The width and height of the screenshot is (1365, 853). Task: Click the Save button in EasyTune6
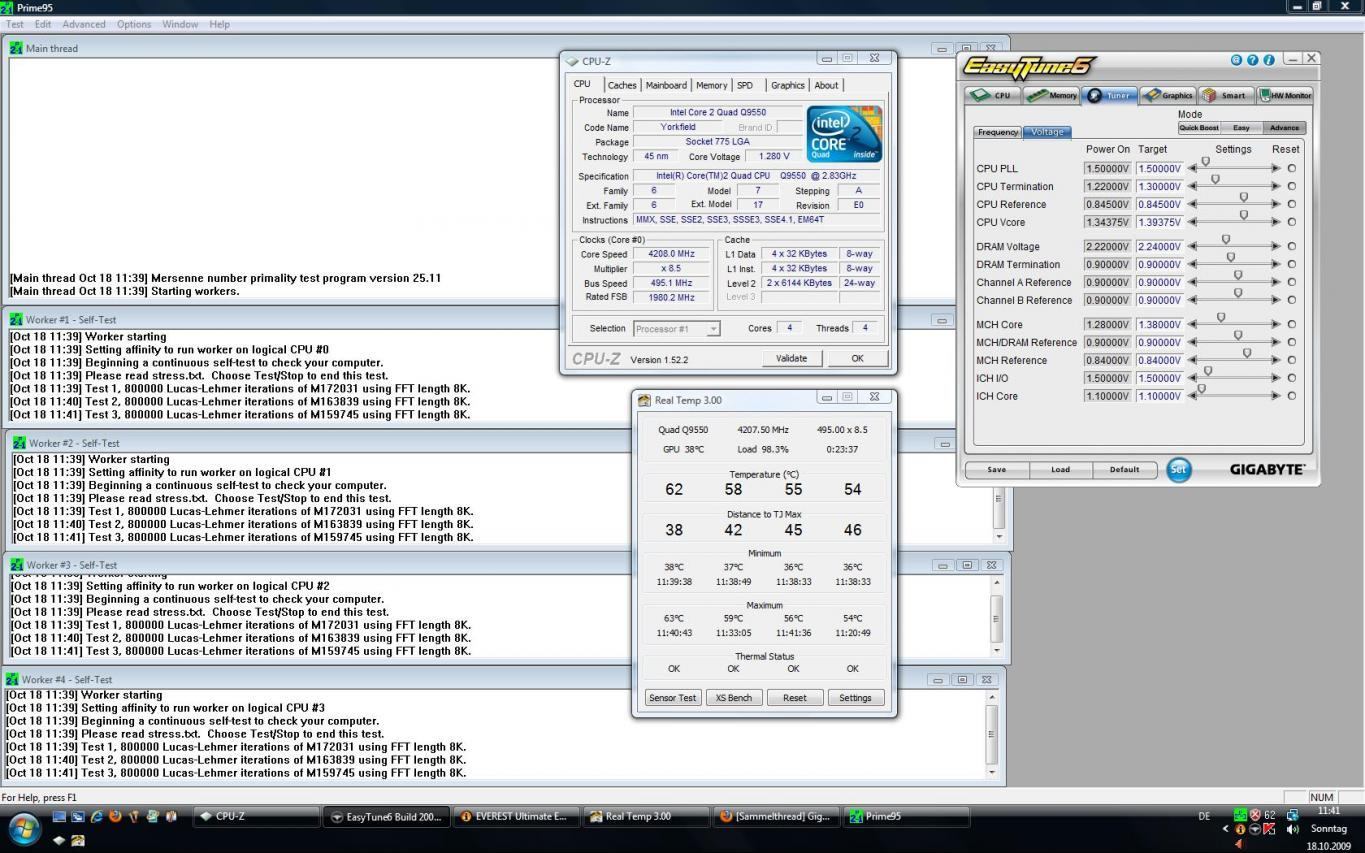[997, 469]
